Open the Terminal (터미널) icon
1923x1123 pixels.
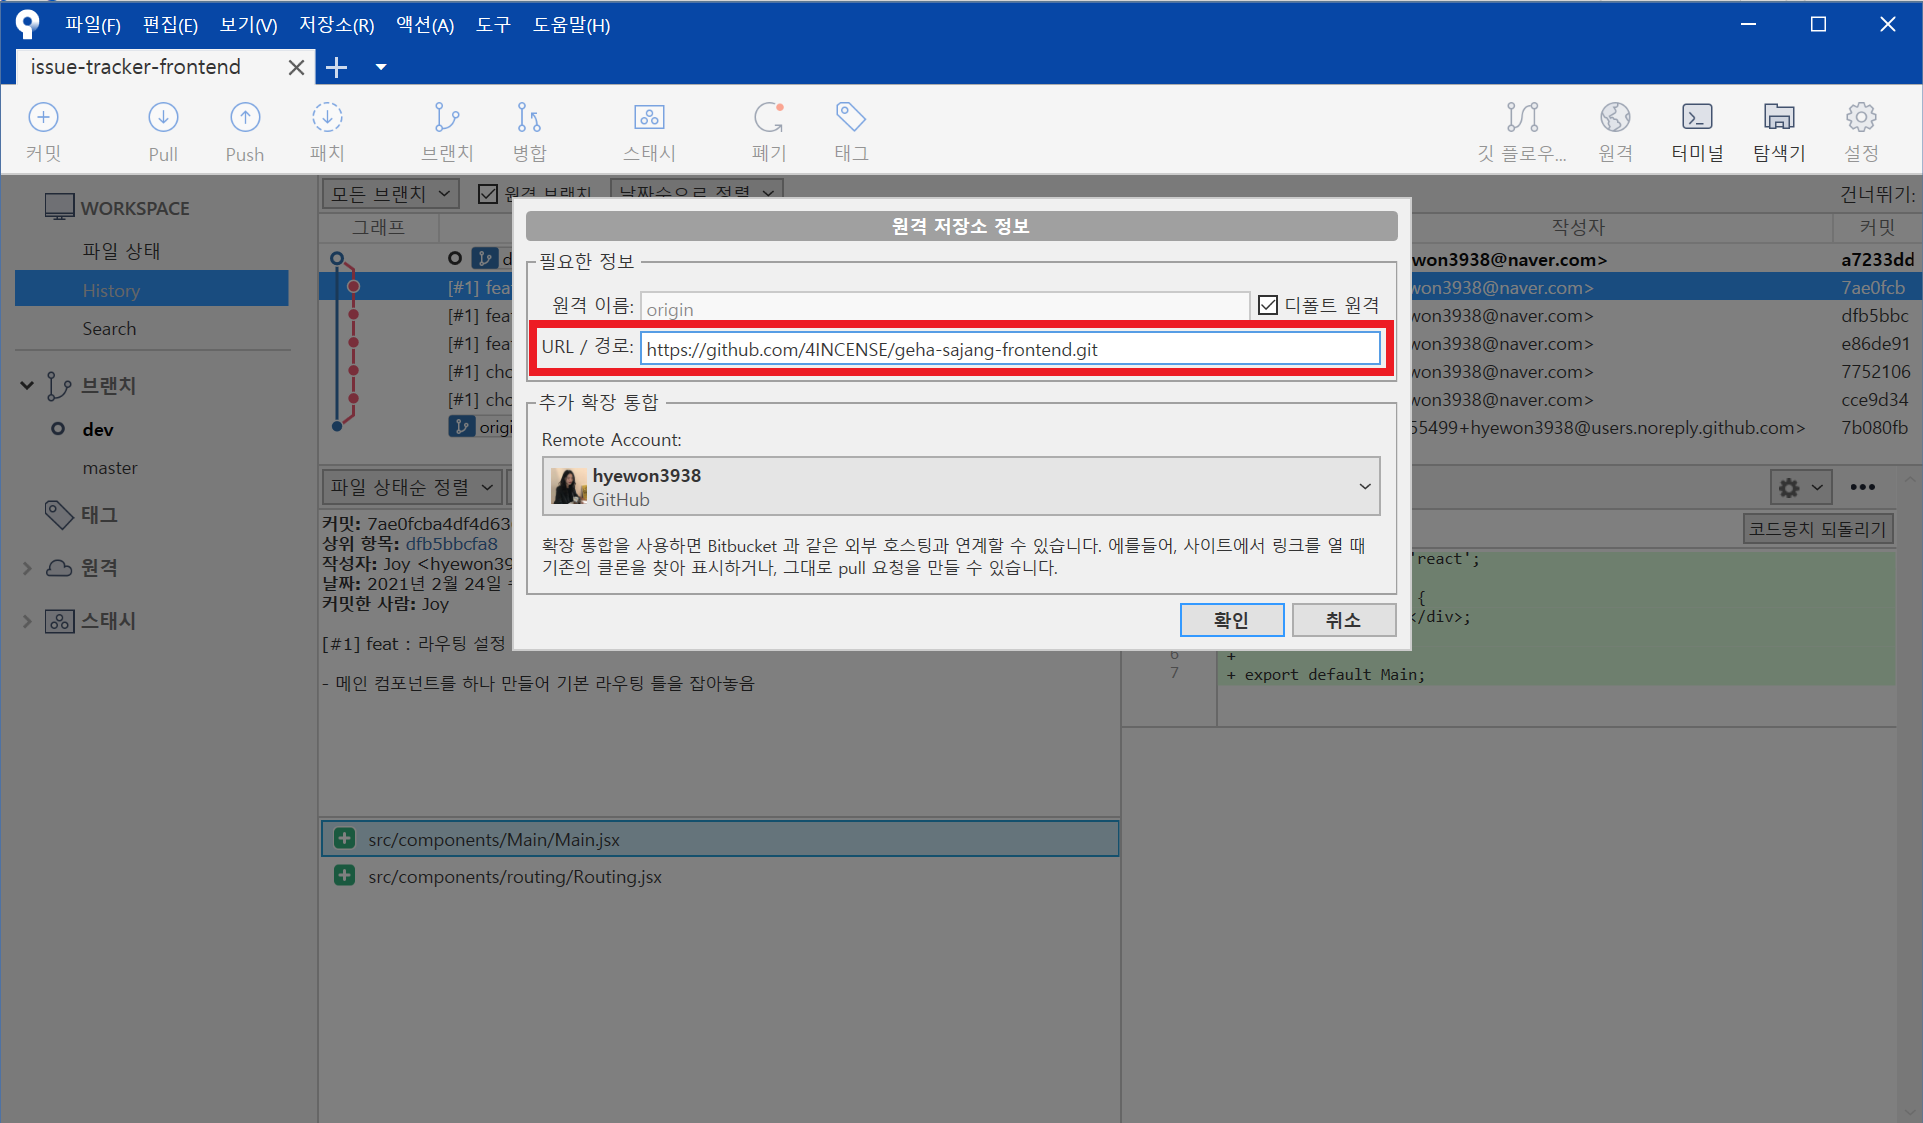pos(1697,130)
